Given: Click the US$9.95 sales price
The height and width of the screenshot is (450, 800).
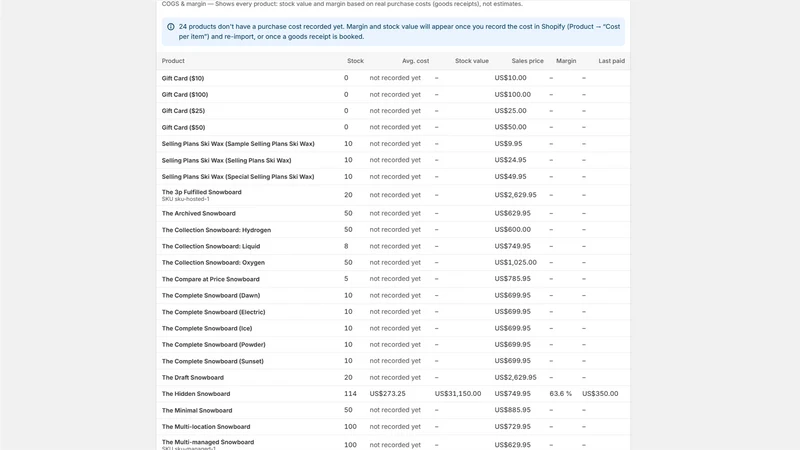Looking at the screenshot, I should tap(508, 144).
